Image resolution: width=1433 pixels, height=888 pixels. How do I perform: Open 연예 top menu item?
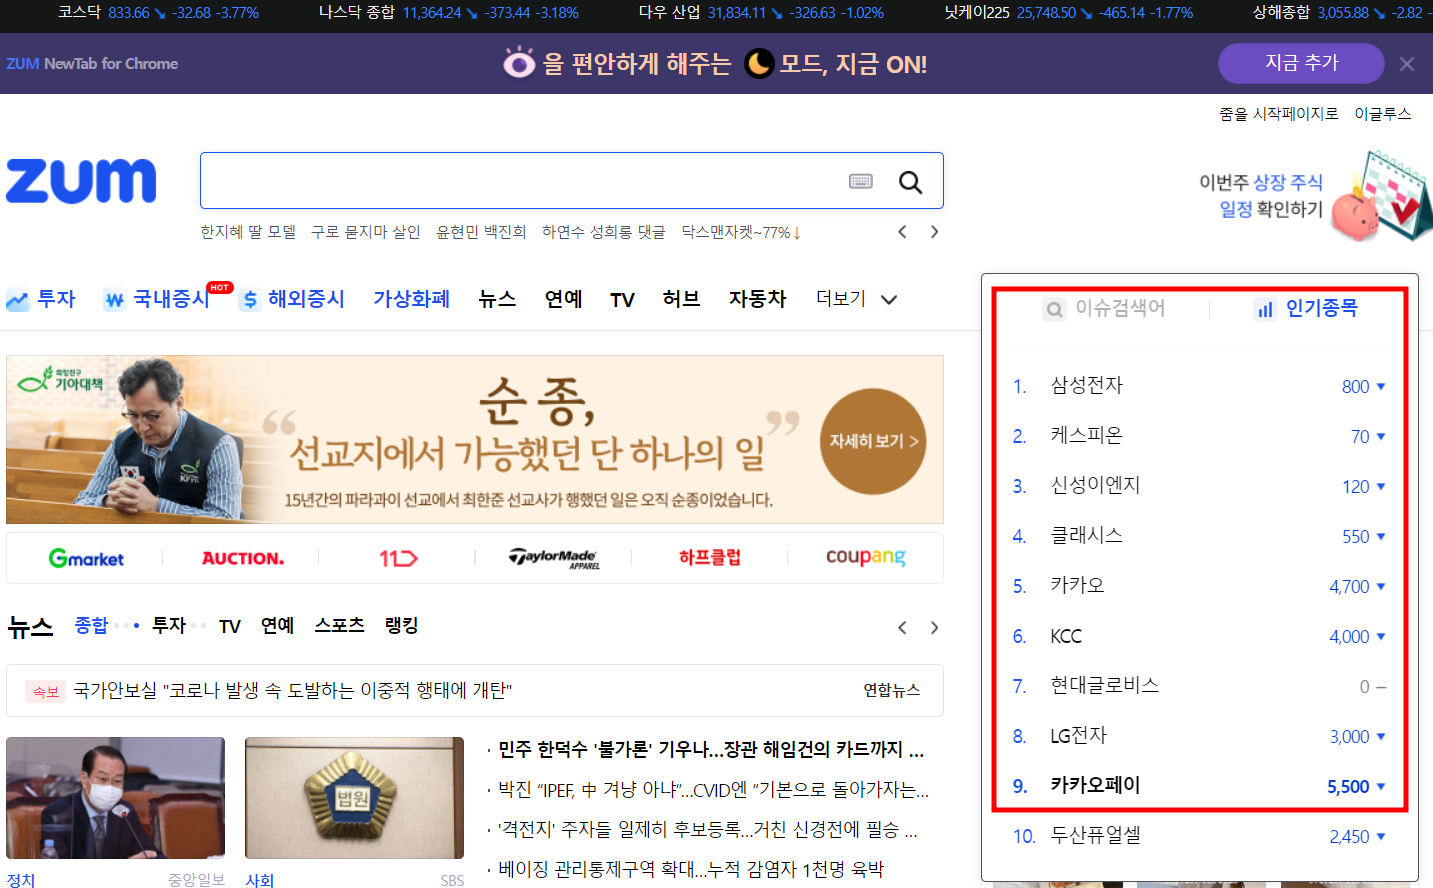(563, 299)
